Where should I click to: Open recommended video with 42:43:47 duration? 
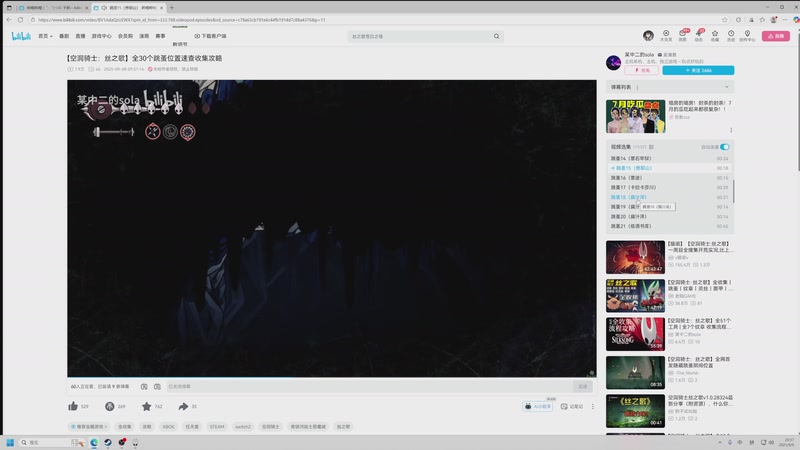635,257
